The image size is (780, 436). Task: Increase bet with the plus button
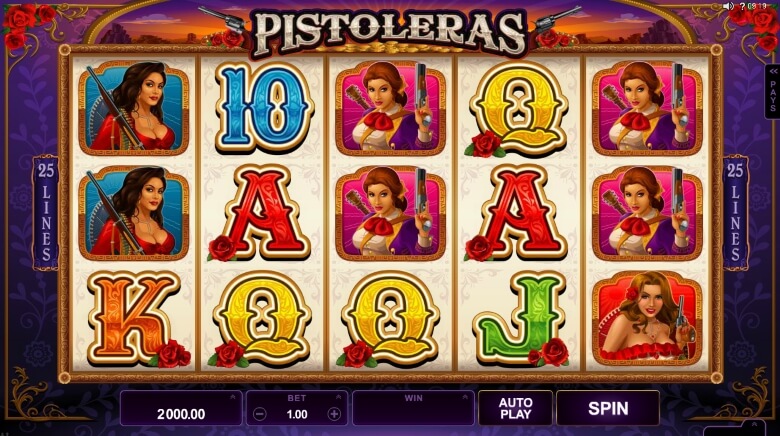334,414
